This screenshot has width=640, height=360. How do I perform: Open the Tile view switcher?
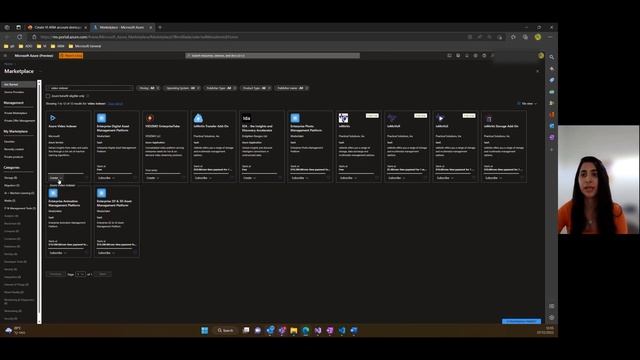(527, 104)
